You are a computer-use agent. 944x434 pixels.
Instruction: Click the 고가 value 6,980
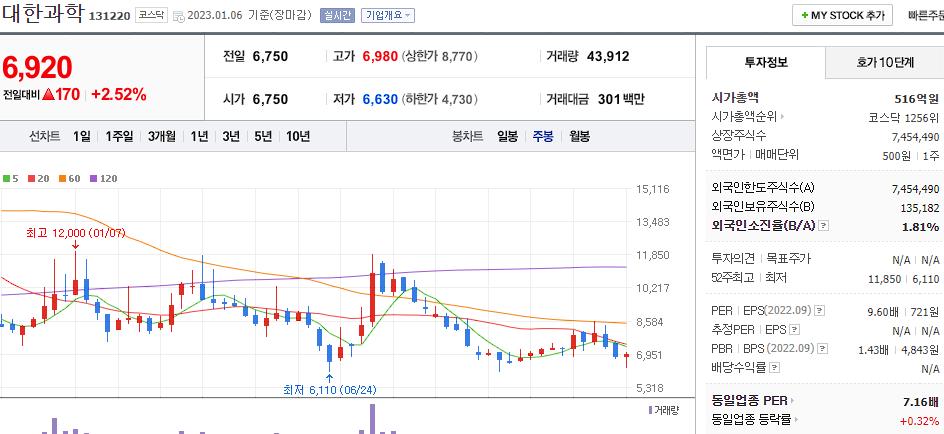coord(380,57)
